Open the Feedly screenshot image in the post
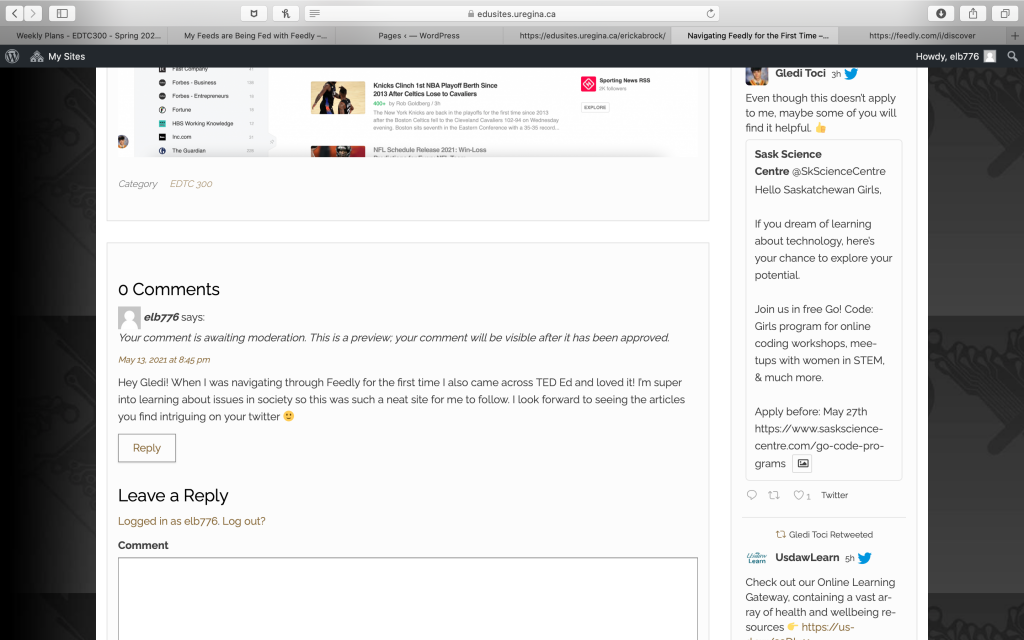 (408, 112)
